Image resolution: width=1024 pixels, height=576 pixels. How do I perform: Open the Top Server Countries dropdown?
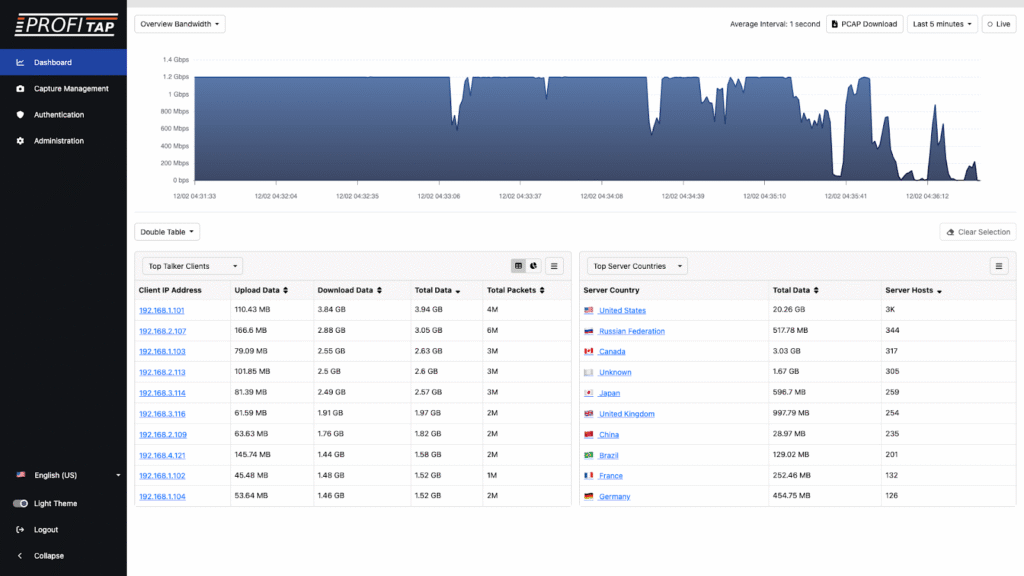click(x=637, y=266)
